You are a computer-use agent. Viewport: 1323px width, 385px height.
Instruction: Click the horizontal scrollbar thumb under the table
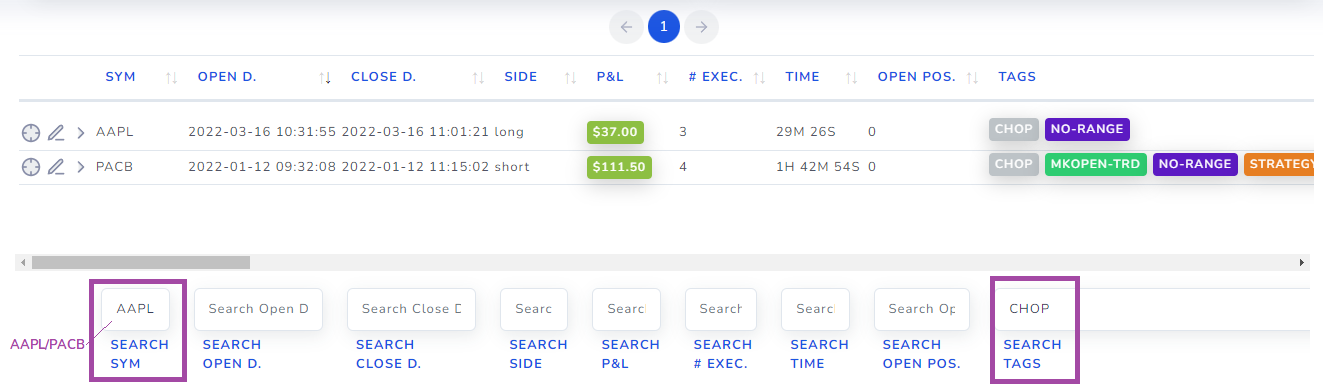pos(140,262)
